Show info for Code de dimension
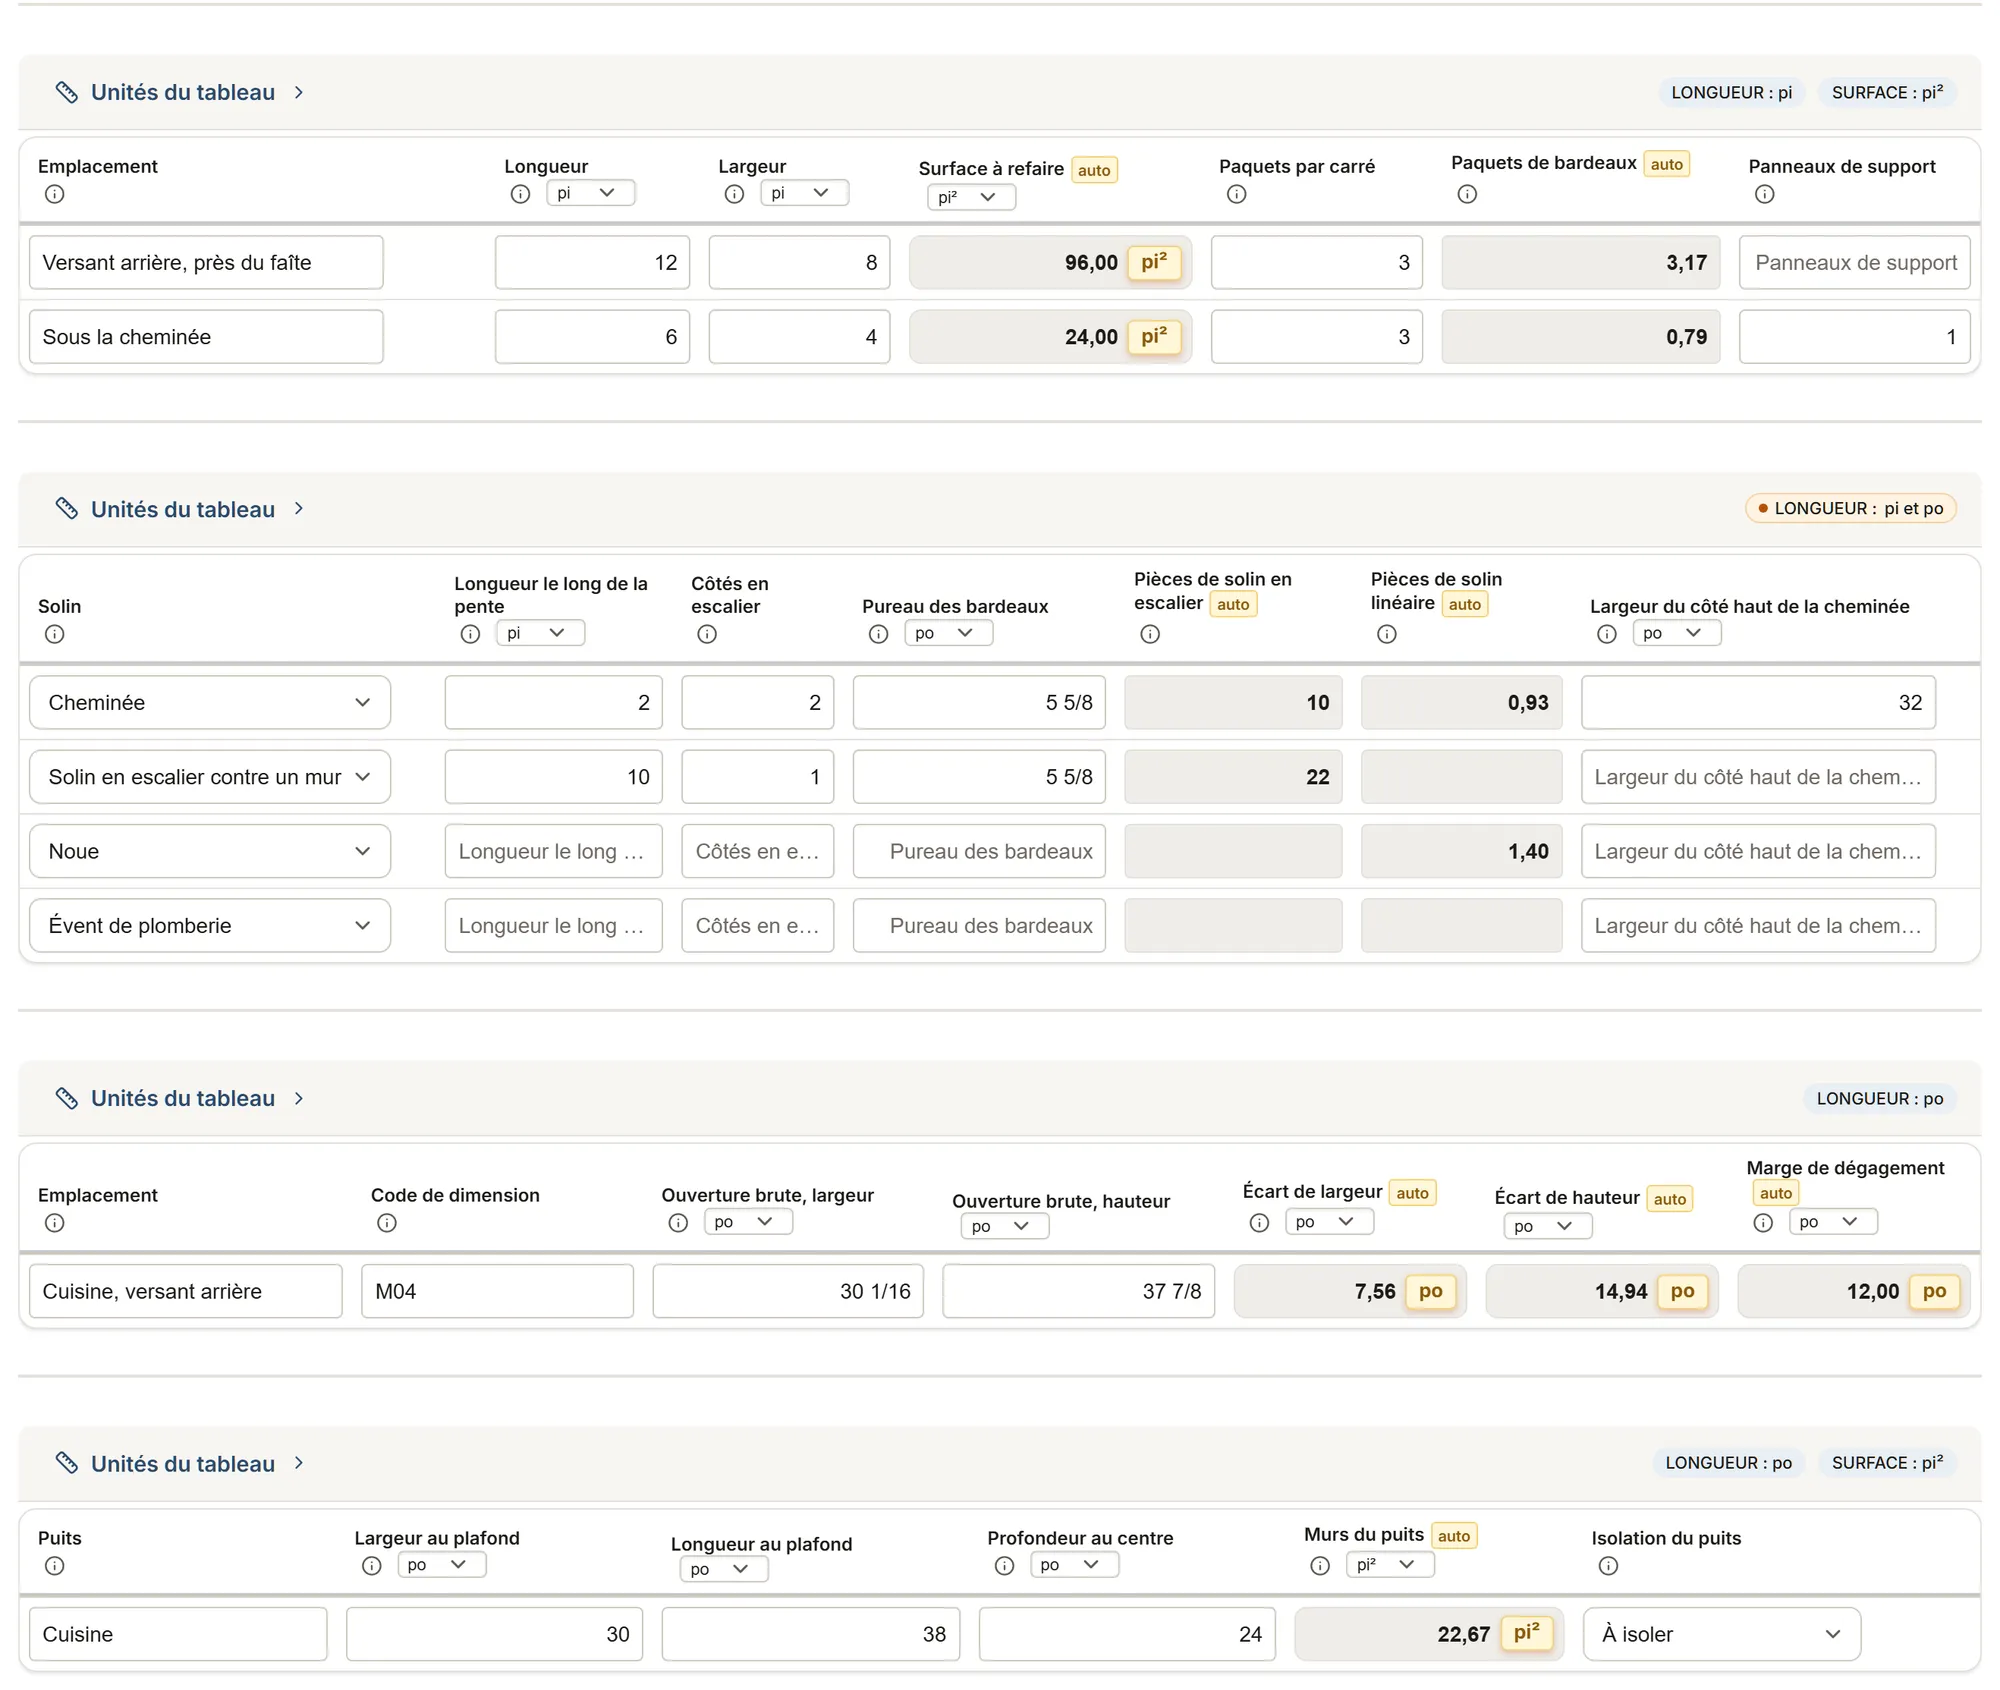 coord(387,1223)
